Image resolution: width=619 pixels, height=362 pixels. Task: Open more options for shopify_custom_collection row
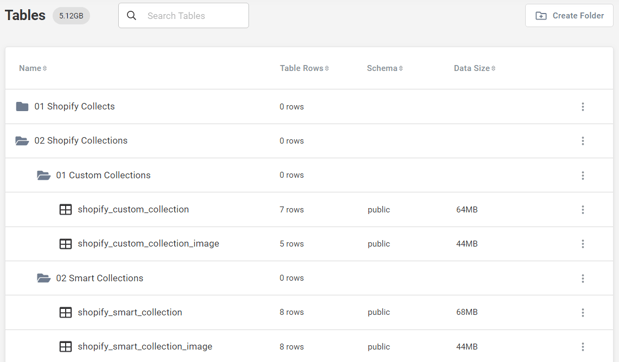click(583, 210)
